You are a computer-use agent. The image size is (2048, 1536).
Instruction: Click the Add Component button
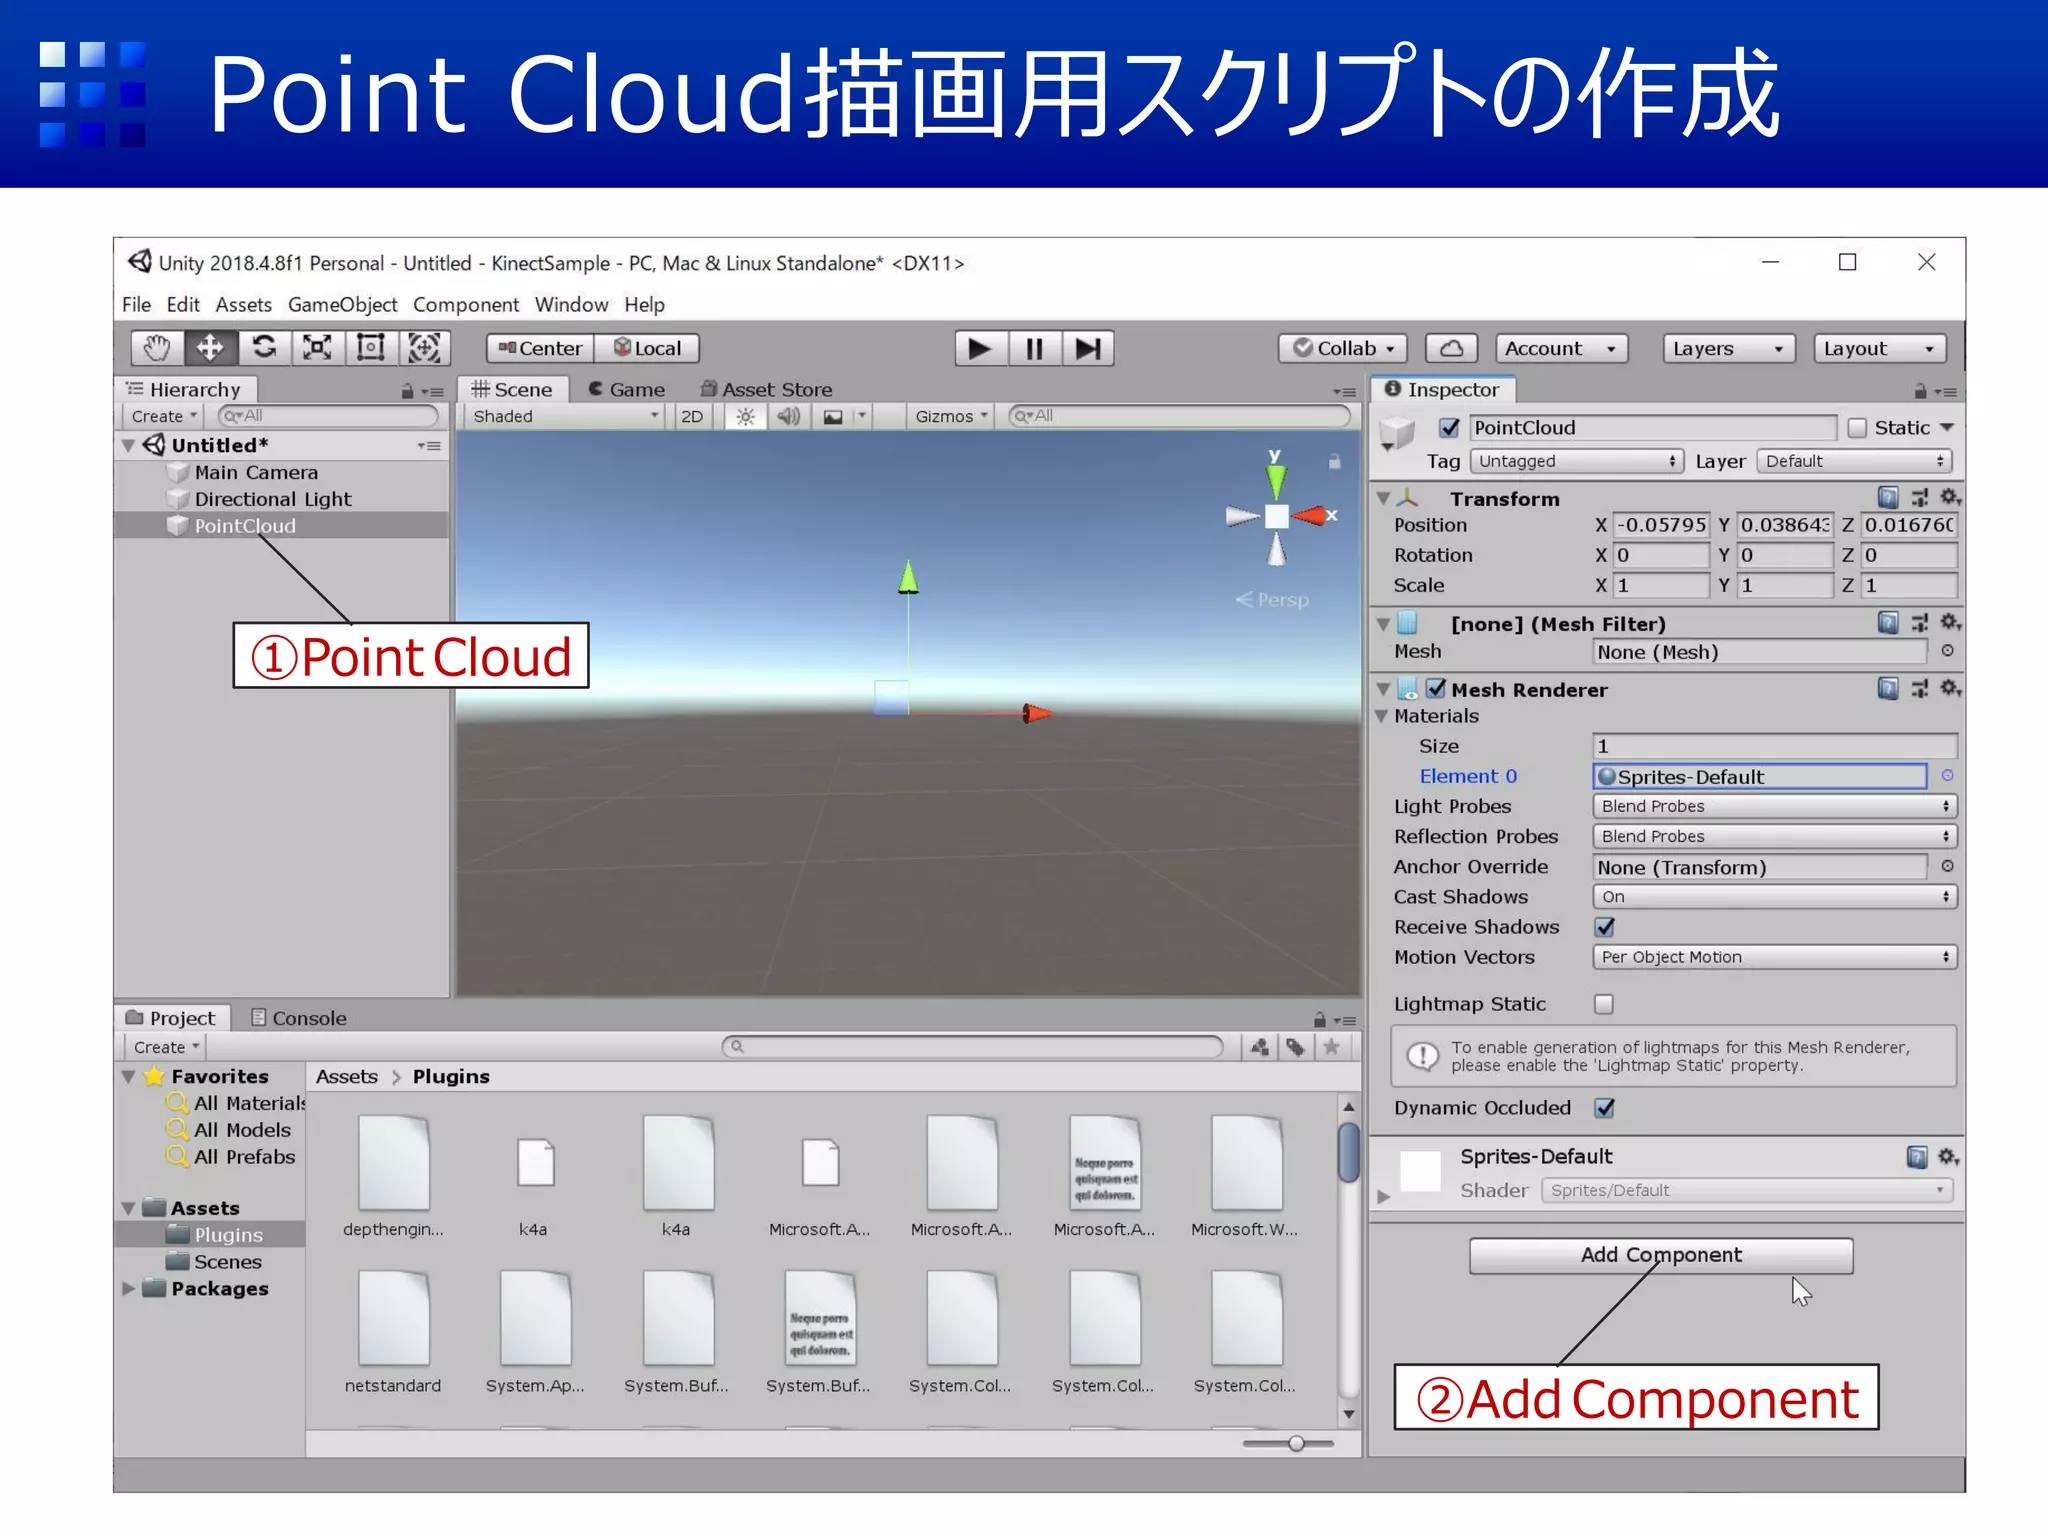pos(1661,1255)
